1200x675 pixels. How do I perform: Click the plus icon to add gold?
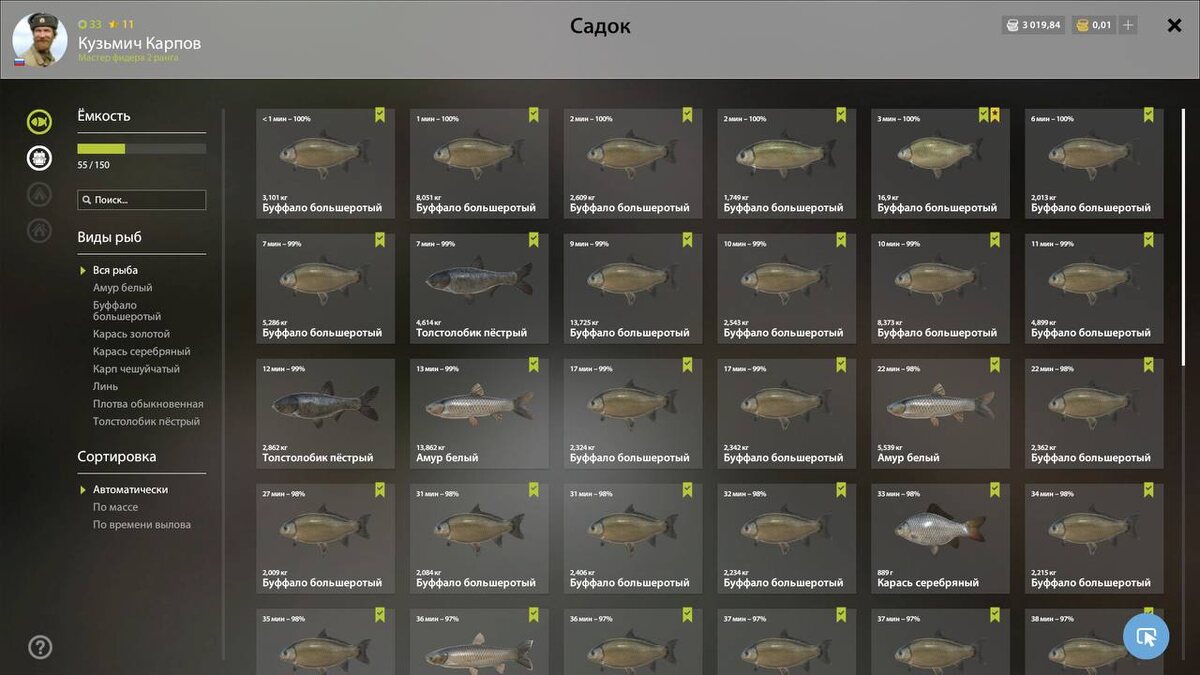[x=1128, y=25]
